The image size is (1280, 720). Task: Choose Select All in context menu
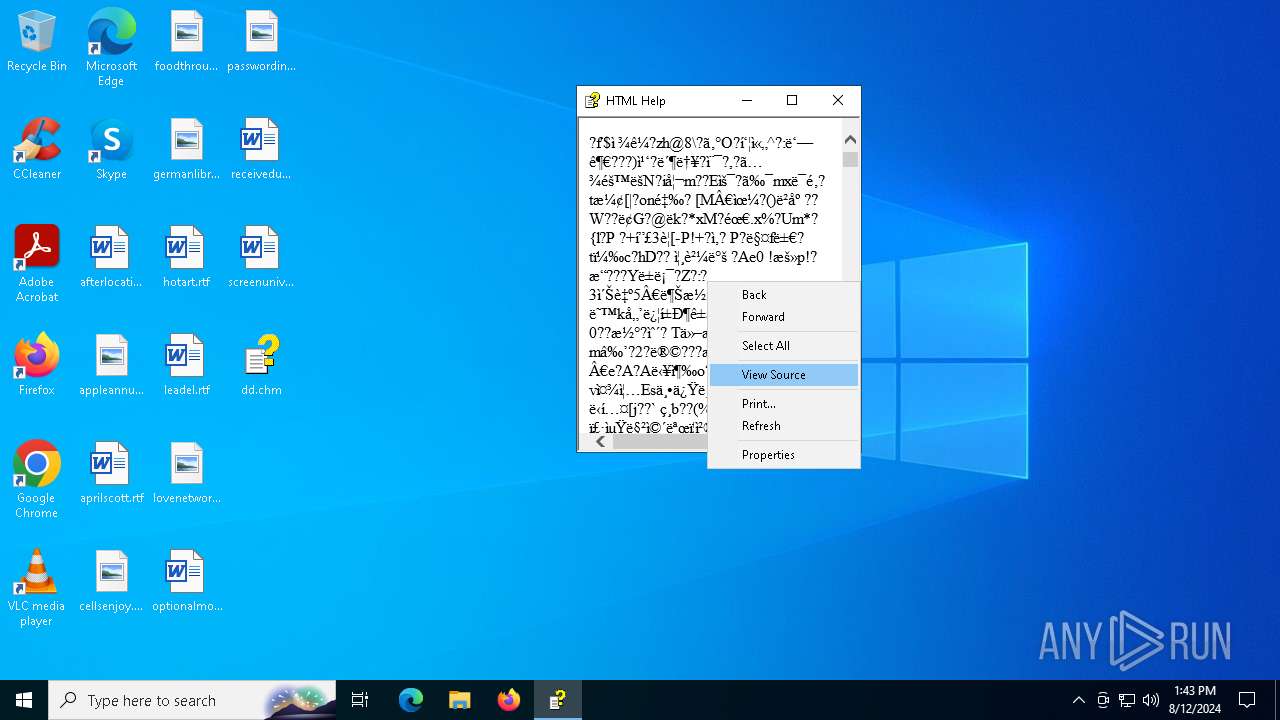[783, 346]
